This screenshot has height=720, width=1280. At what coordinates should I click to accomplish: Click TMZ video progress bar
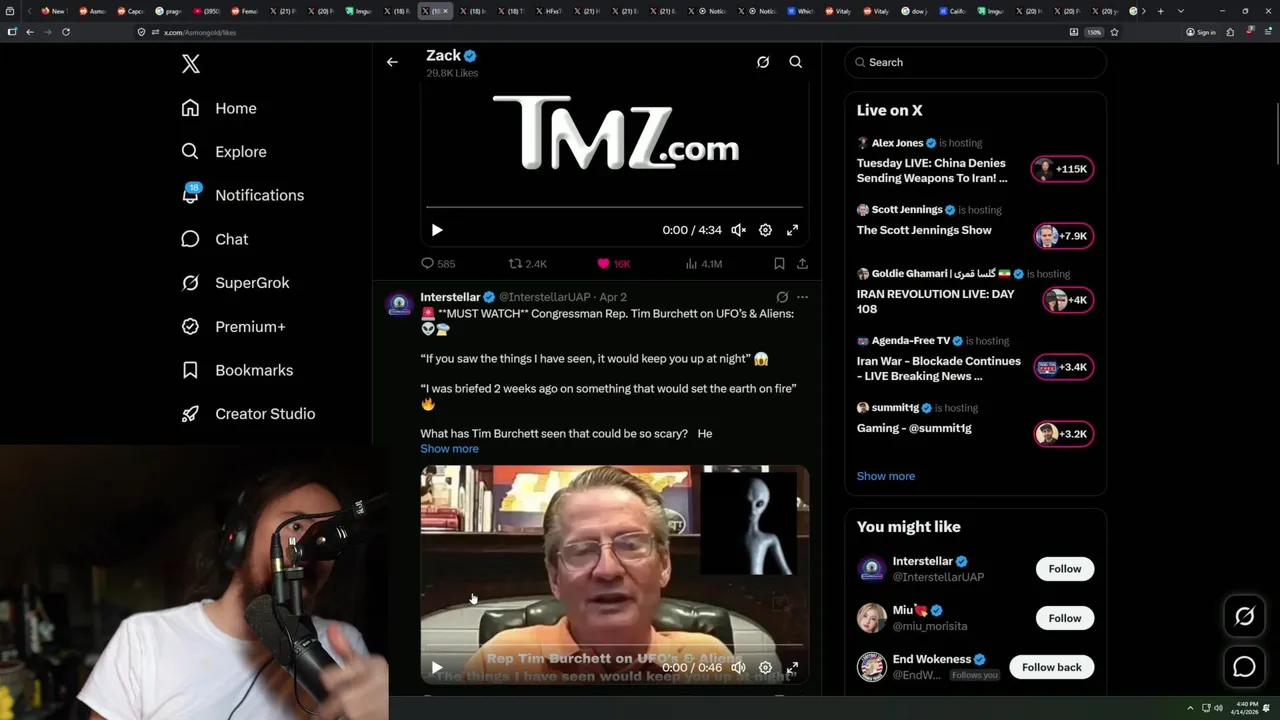pyautogui.click(x=614, y=207)
